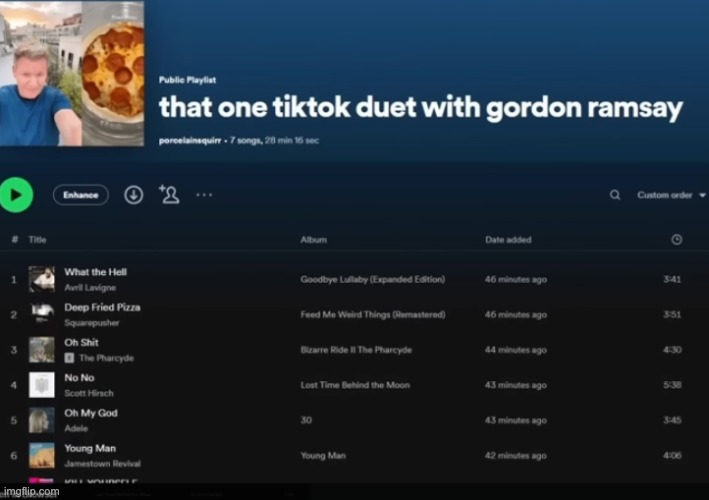Screen dimensions: 709x500
Task: Click the Download playlist icon
Action: pos(133,195)
